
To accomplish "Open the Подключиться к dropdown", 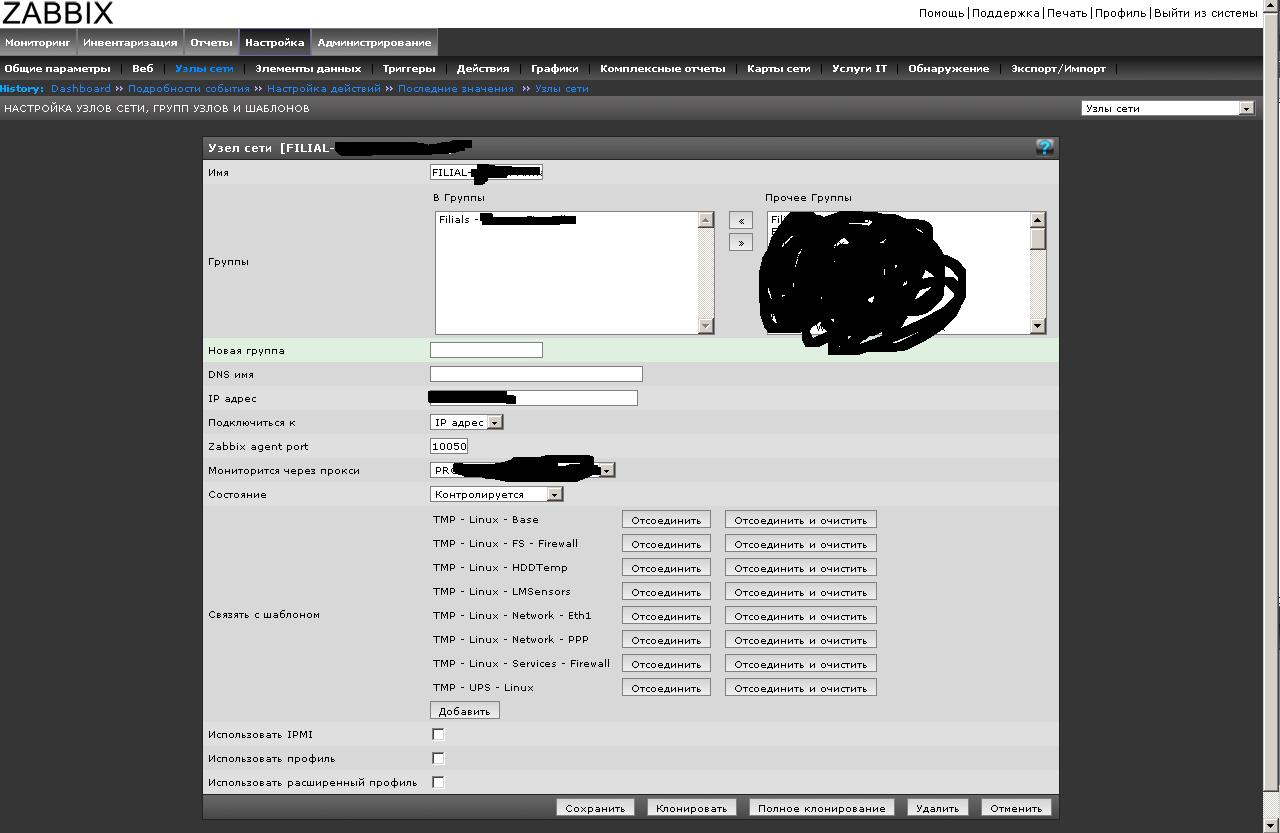I will 466,423.
